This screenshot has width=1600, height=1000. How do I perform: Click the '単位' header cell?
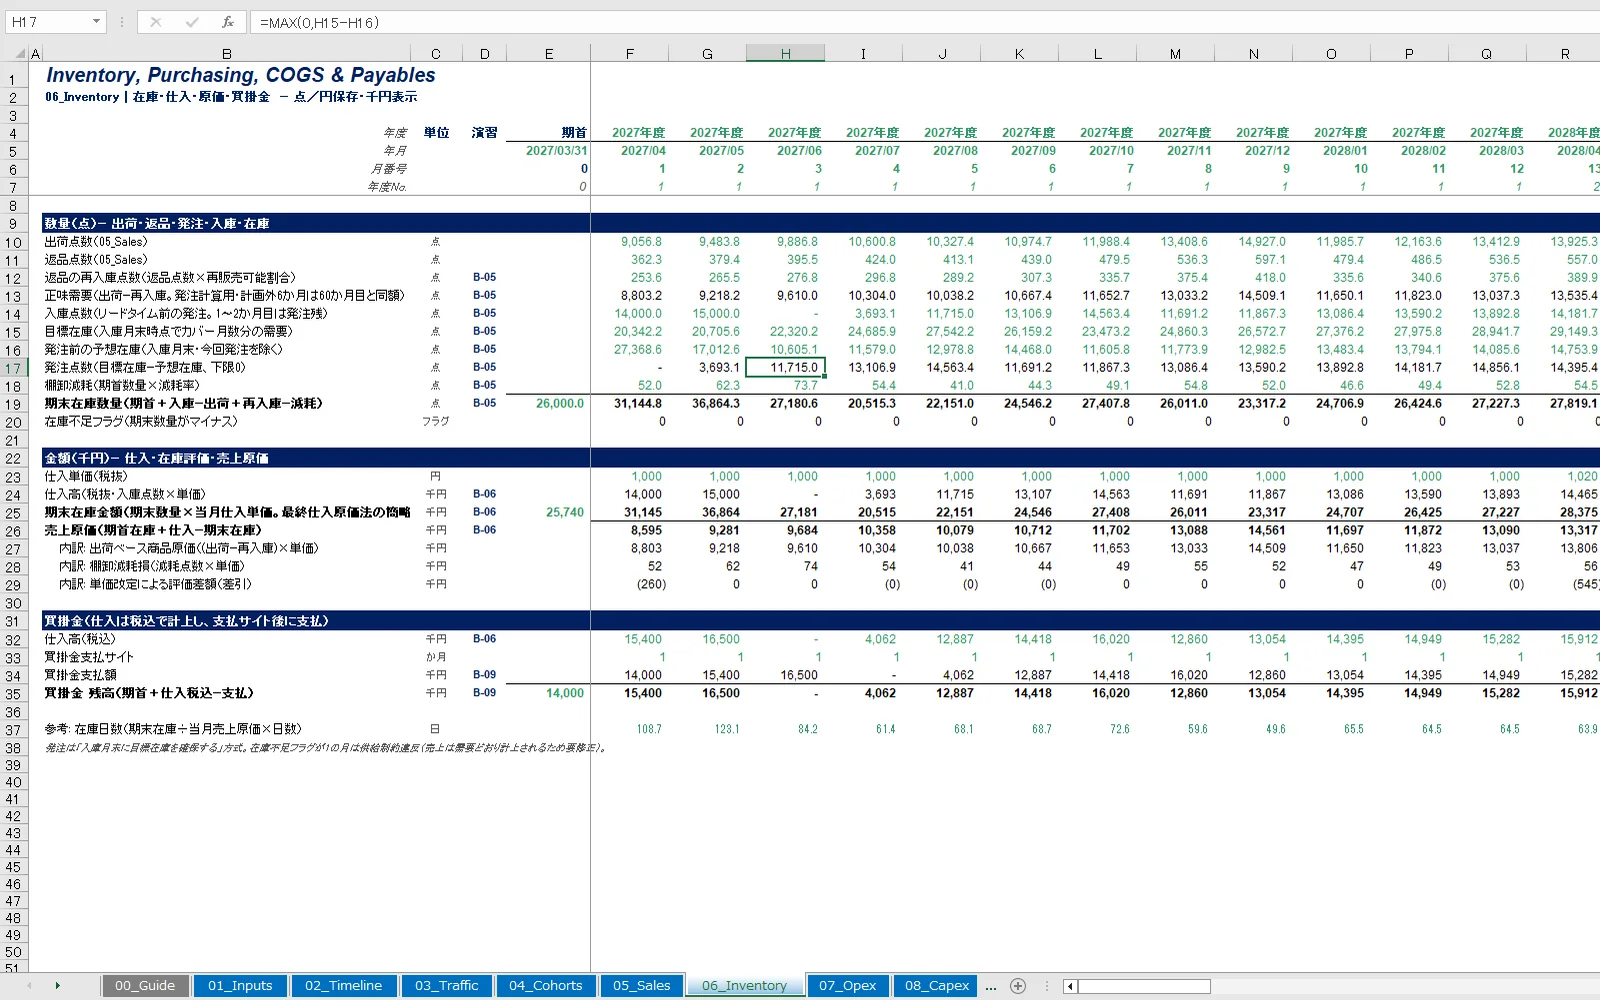436,132
